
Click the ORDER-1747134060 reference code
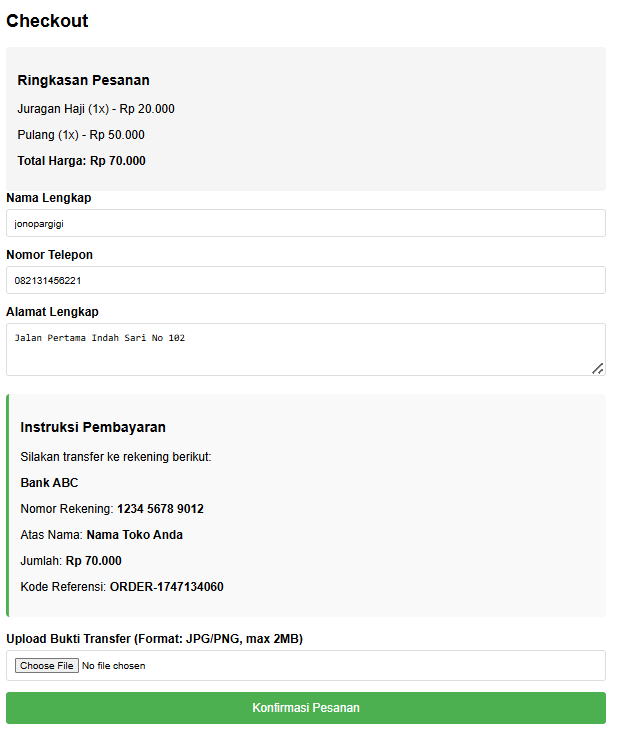pos(166,587)
